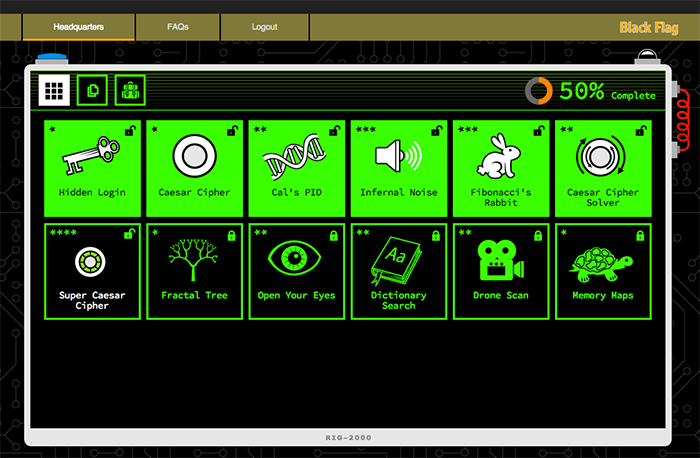Click the "RIG-2000" console label
This screenshot has width=700, height=458.
(348, 438)
